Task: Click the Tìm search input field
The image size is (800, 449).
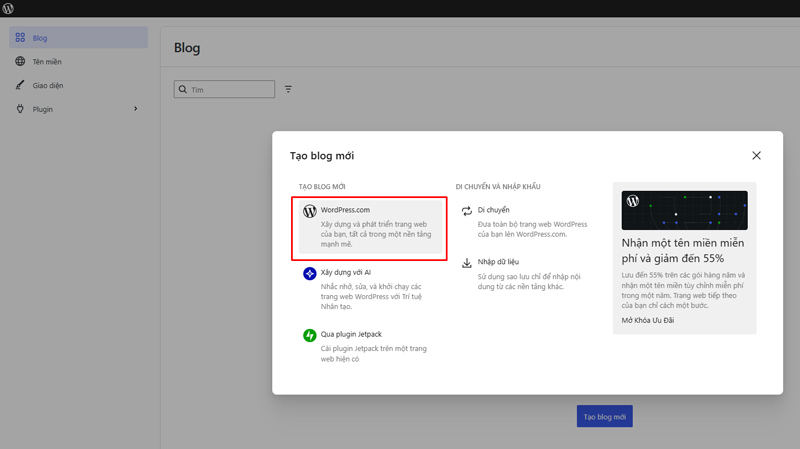Action: click(x=230, y=90)
